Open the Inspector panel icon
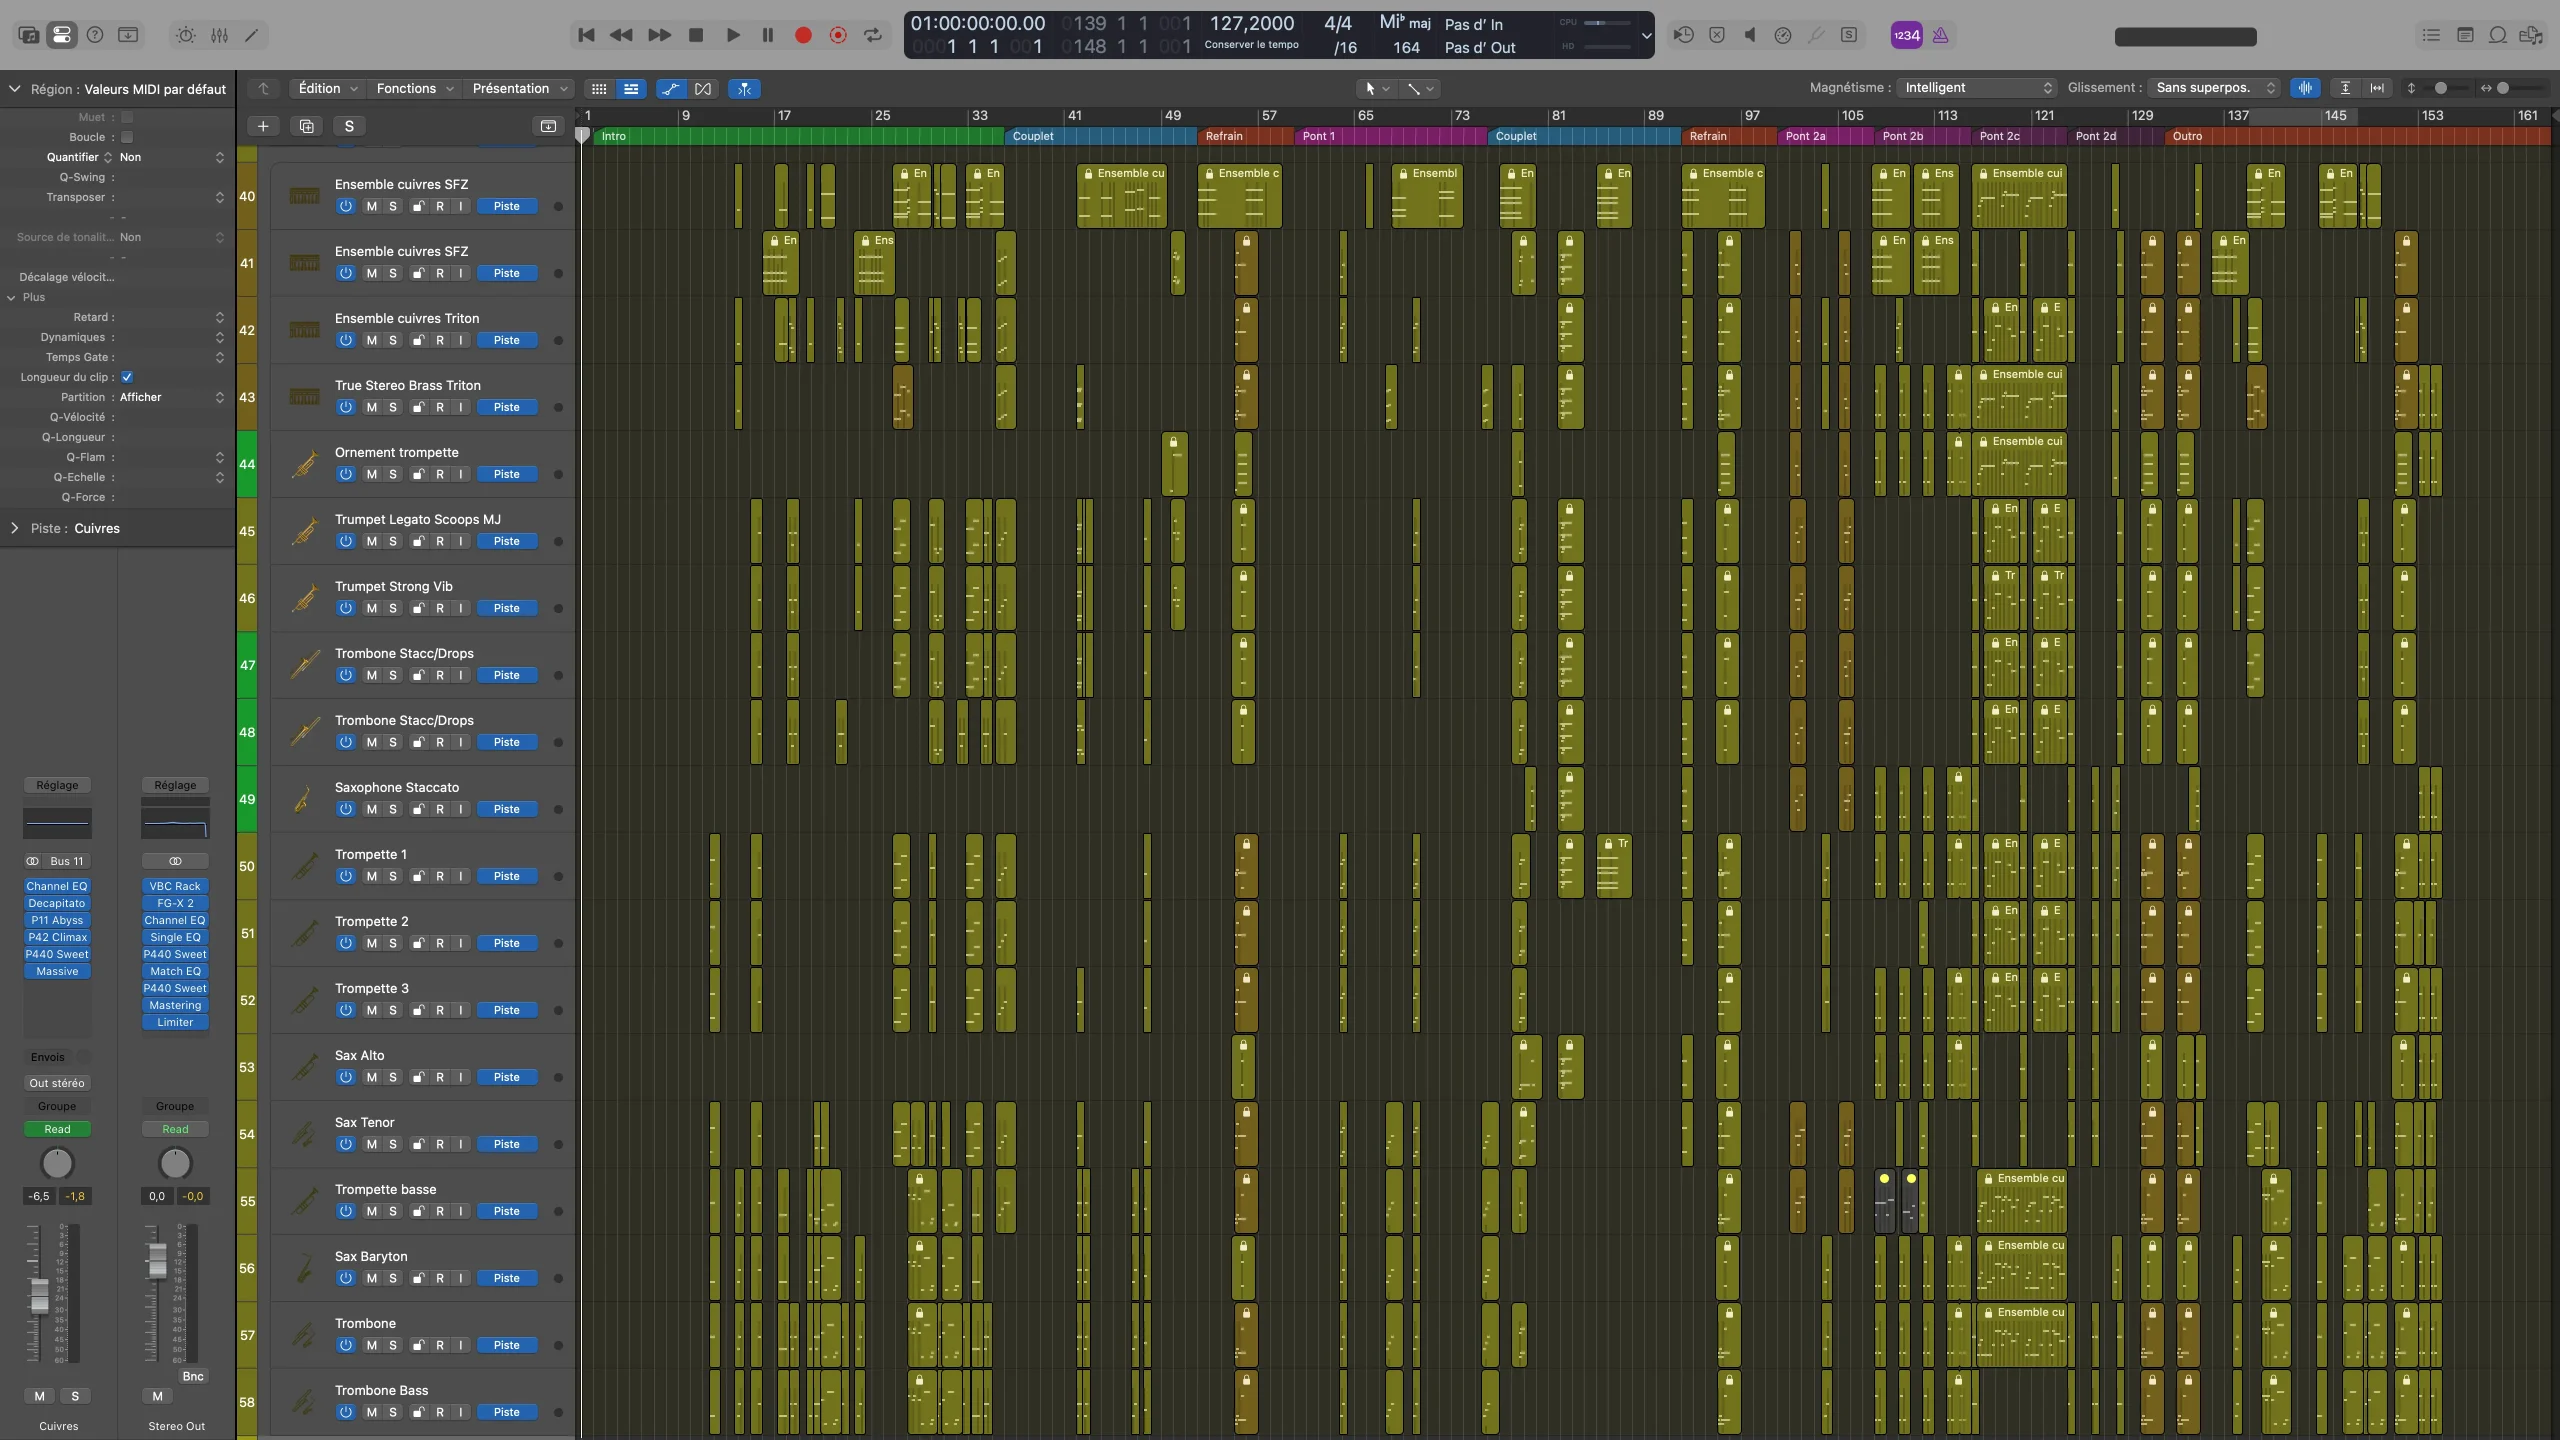The width and height of the screenshot is (2560, 1440). click(x=62, y=35)
